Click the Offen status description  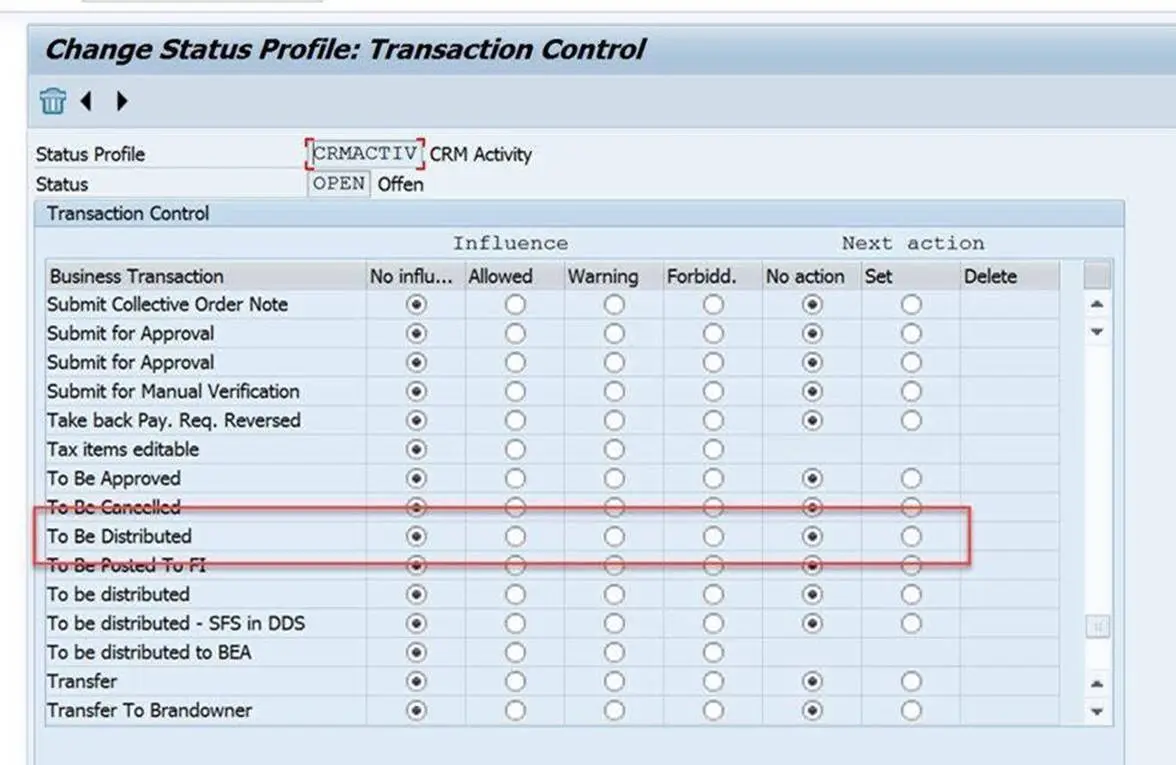[x=400, y=184]
